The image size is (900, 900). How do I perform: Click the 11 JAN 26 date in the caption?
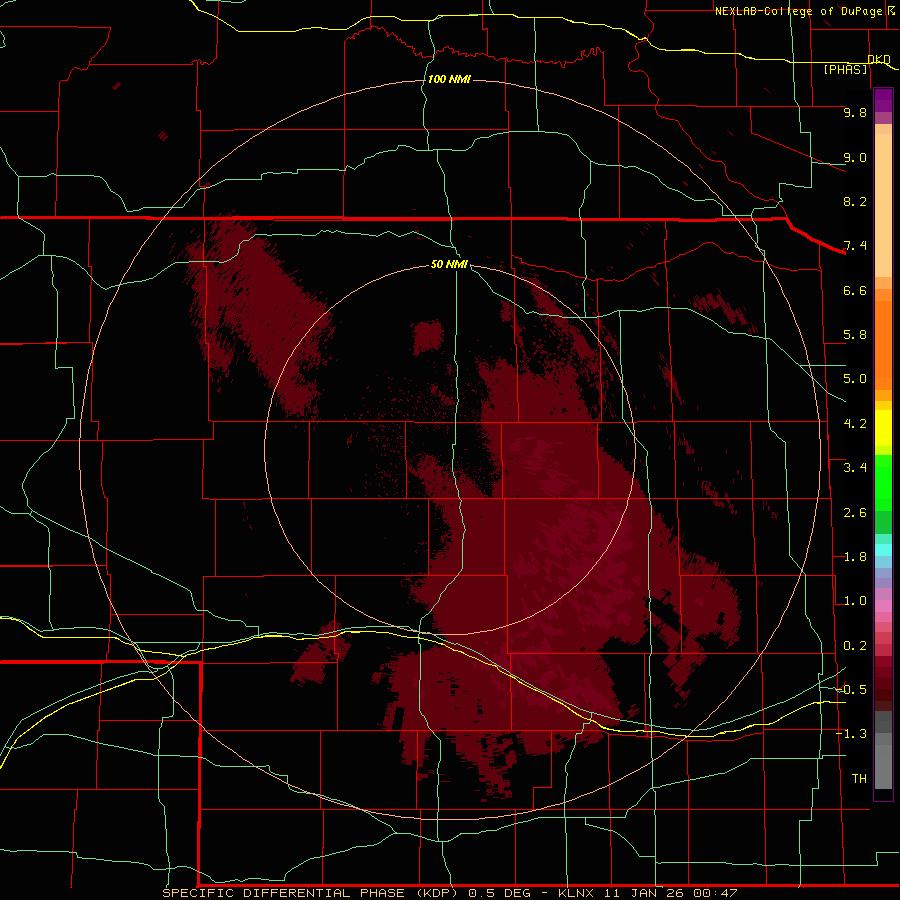(x=645, y=893)
